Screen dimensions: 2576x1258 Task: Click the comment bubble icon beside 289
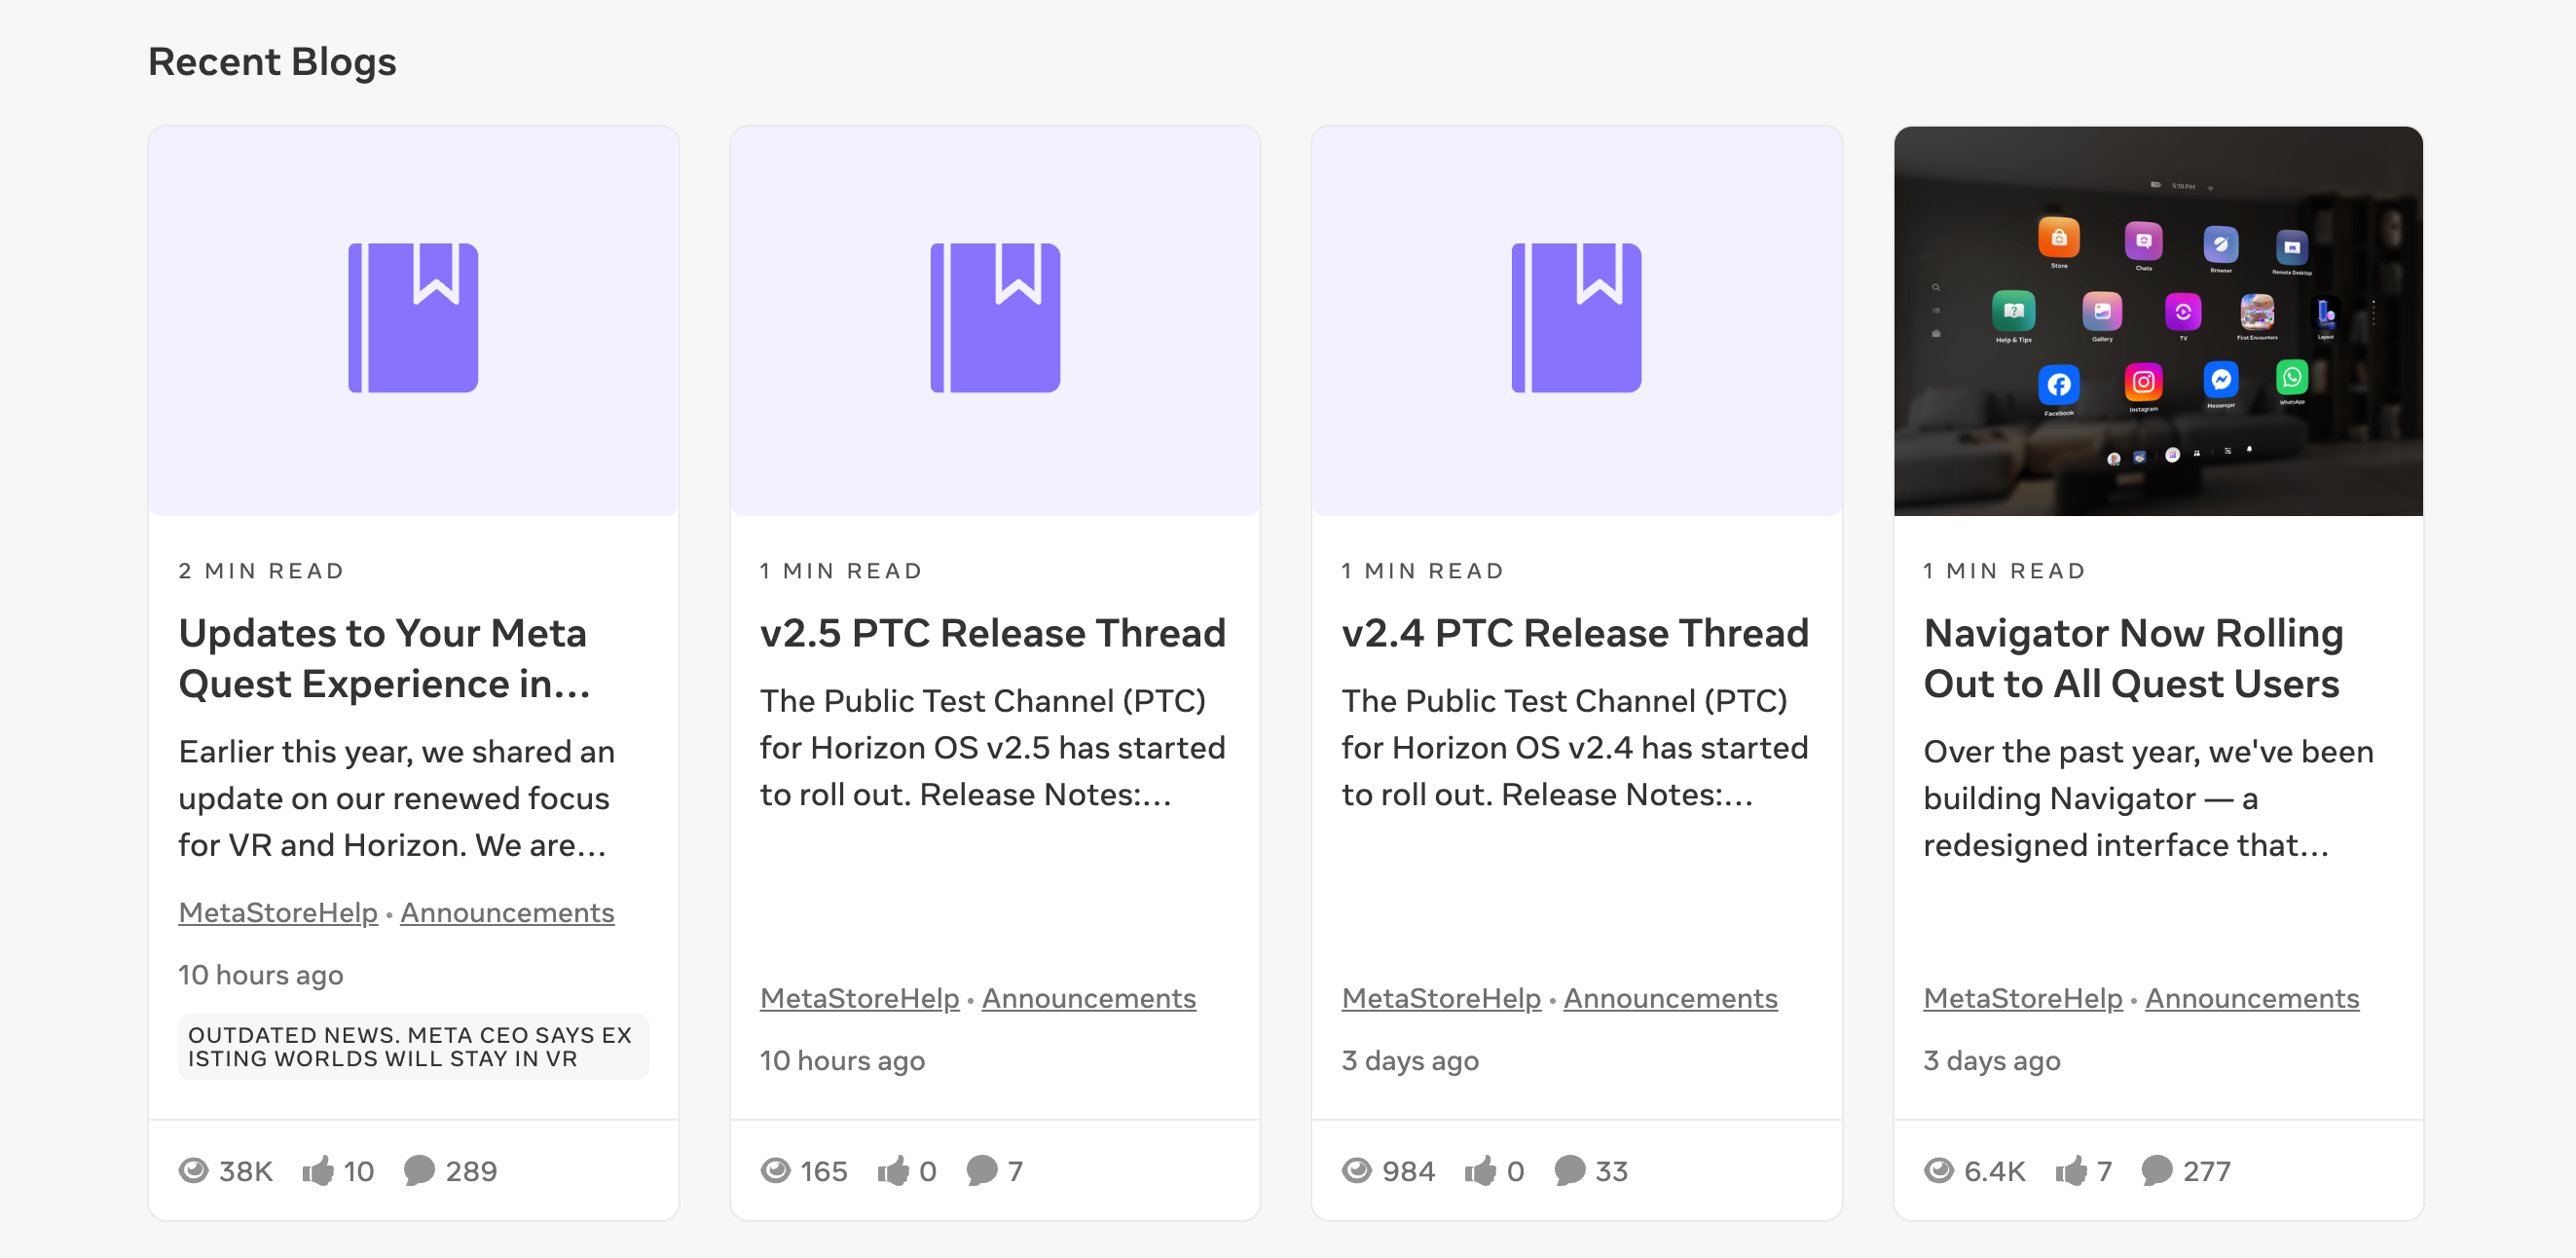(x=419, y=1170)
